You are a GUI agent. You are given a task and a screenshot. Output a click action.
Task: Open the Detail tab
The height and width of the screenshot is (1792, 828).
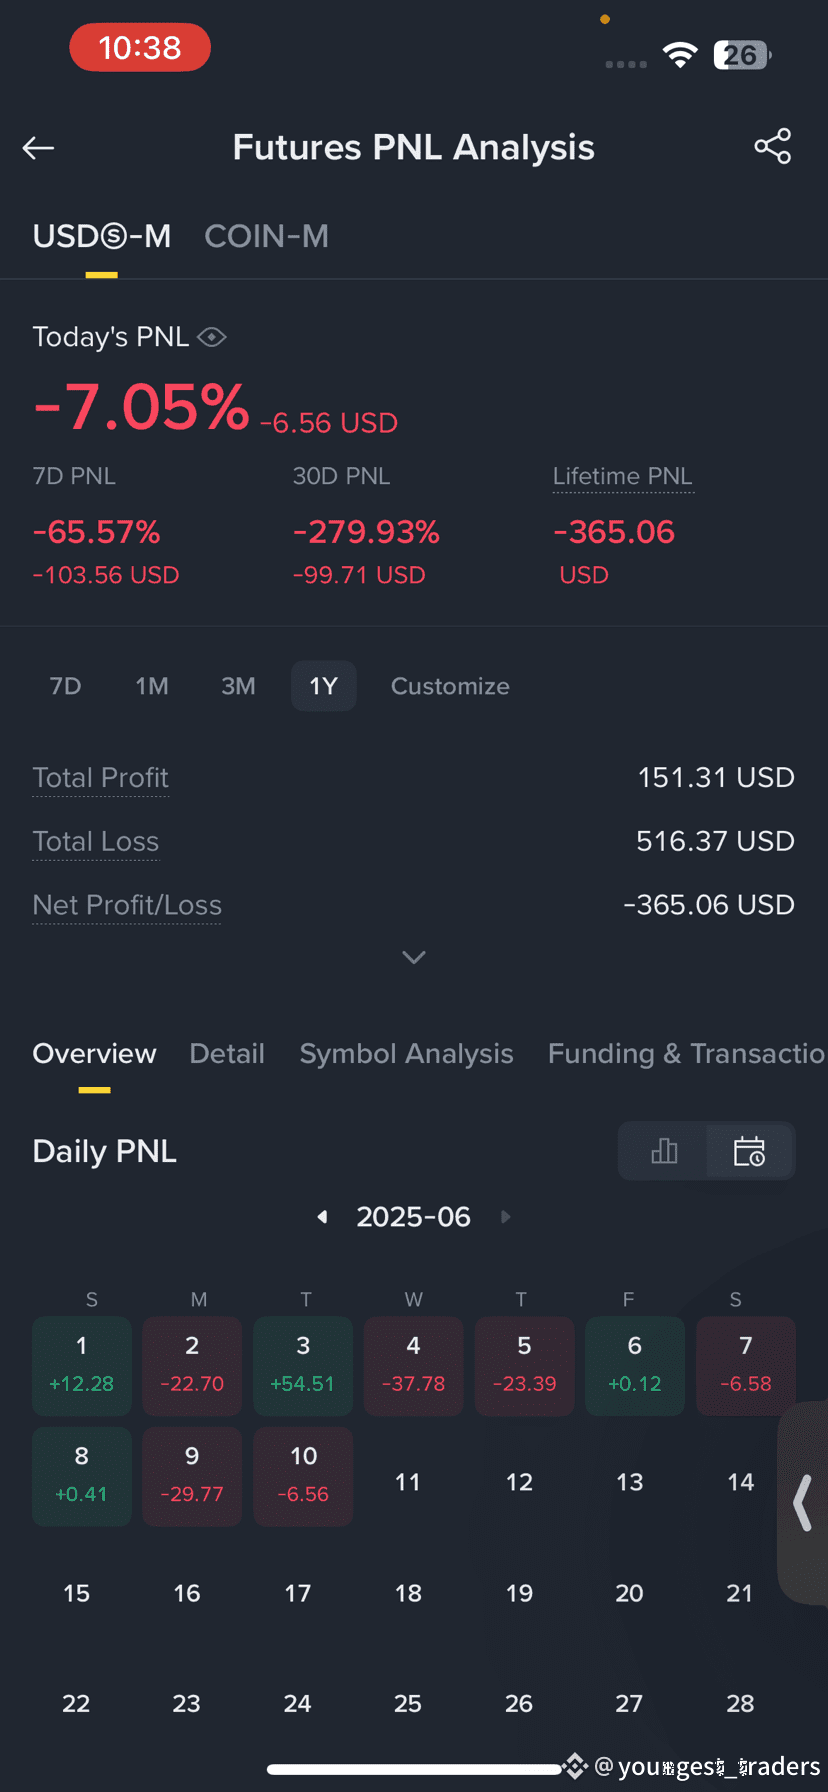[227, 1053]
